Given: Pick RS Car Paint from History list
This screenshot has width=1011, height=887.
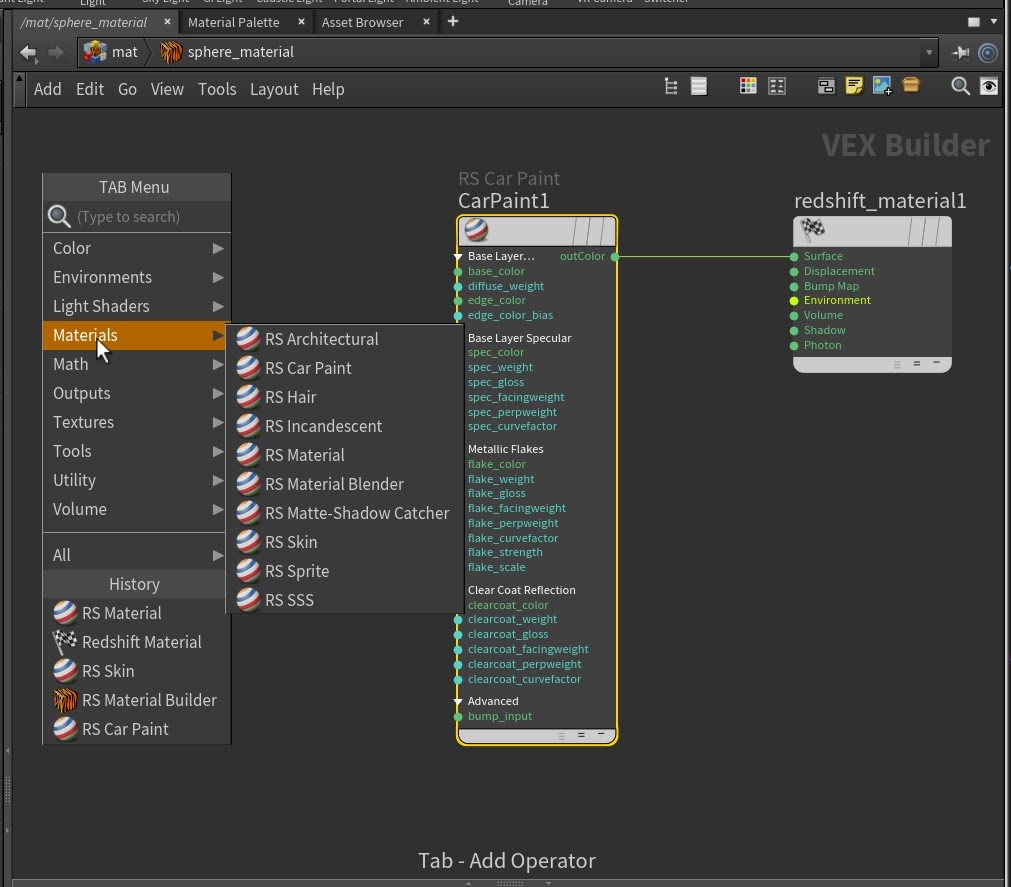Looking at the screenshot, I should point(137,729).
